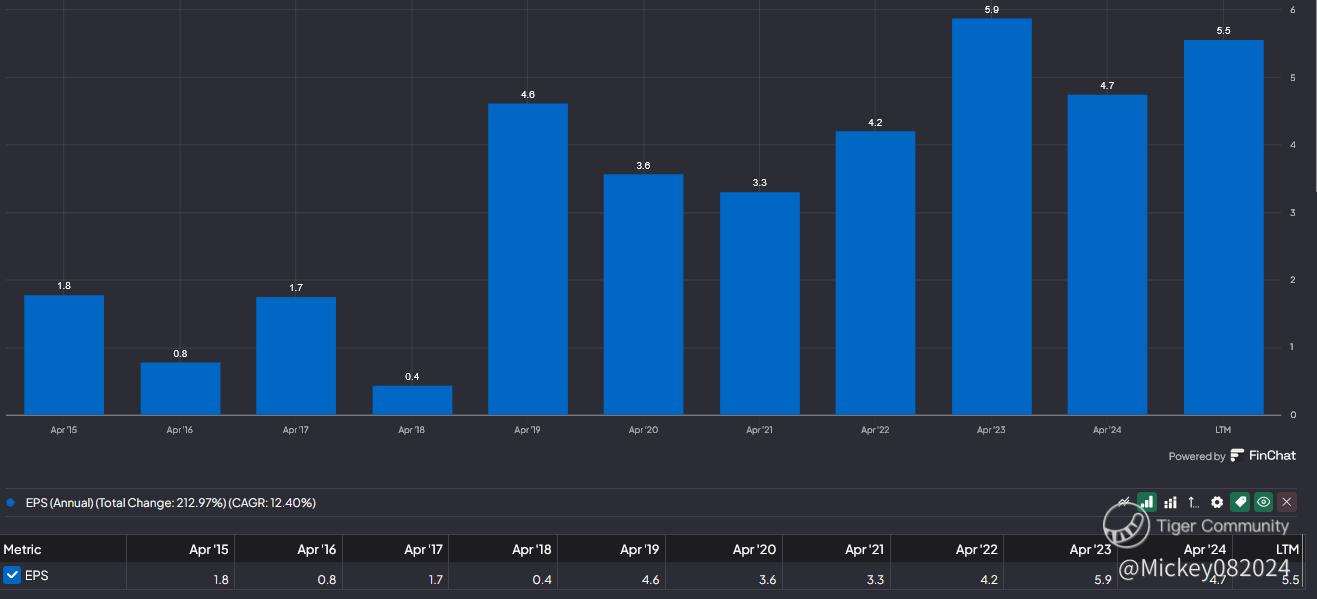Click the y-axis value 3

[1293, 212]
